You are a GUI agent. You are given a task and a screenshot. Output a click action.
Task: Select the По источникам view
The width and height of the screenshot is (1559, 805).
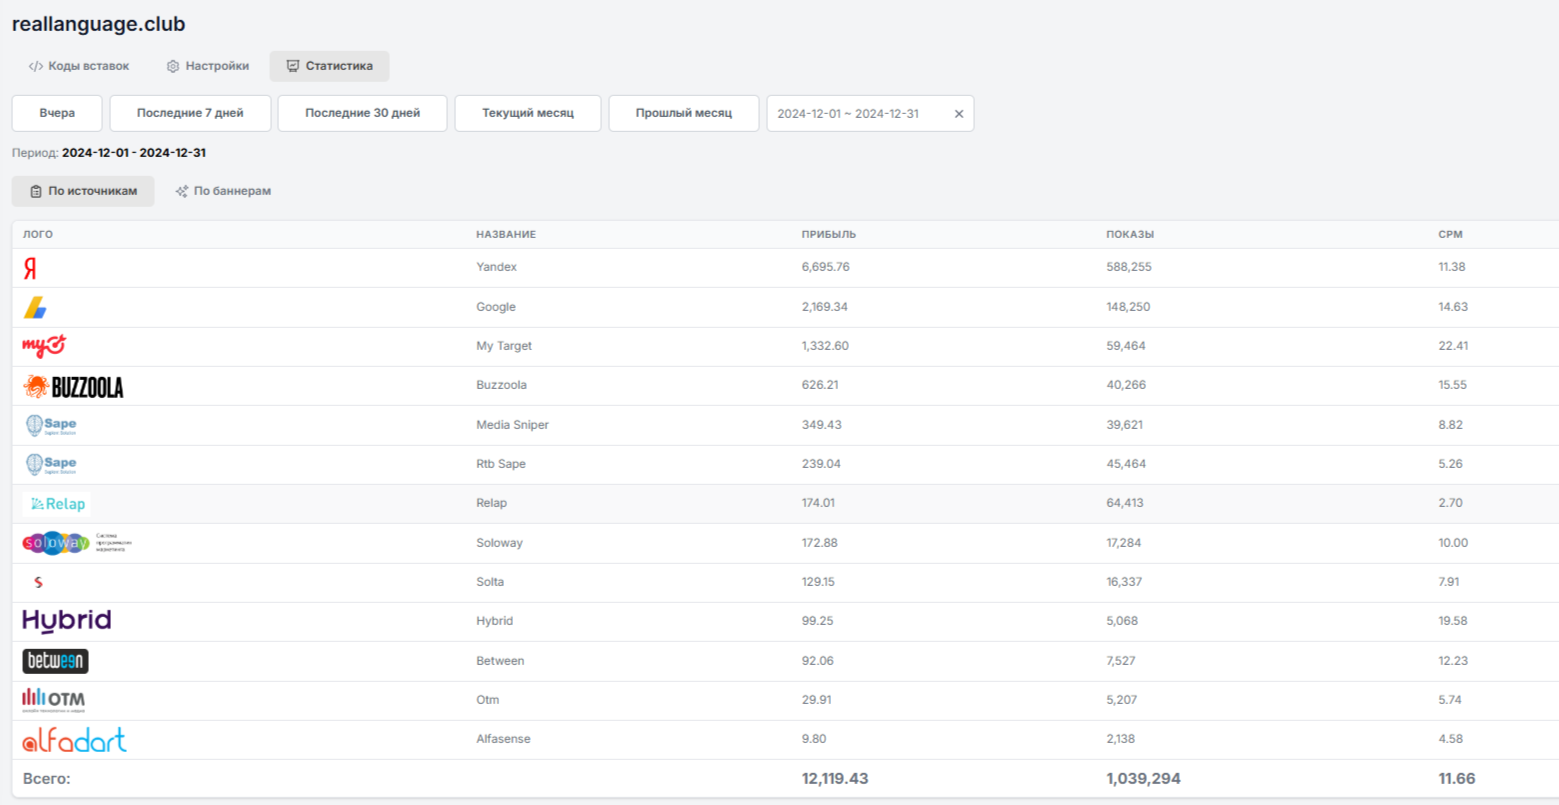(83, 191)
